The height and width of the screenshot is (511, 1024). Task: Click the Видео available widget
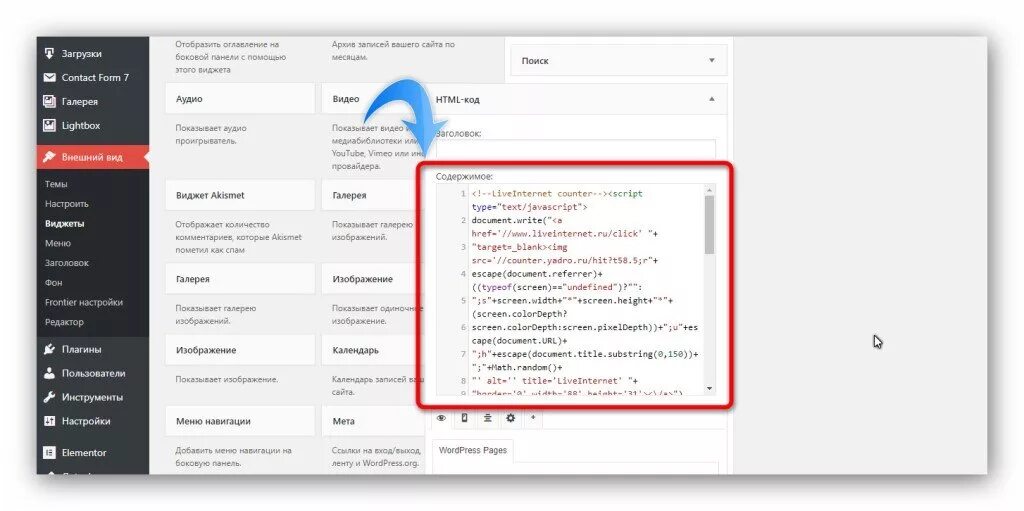click(374, 99)
